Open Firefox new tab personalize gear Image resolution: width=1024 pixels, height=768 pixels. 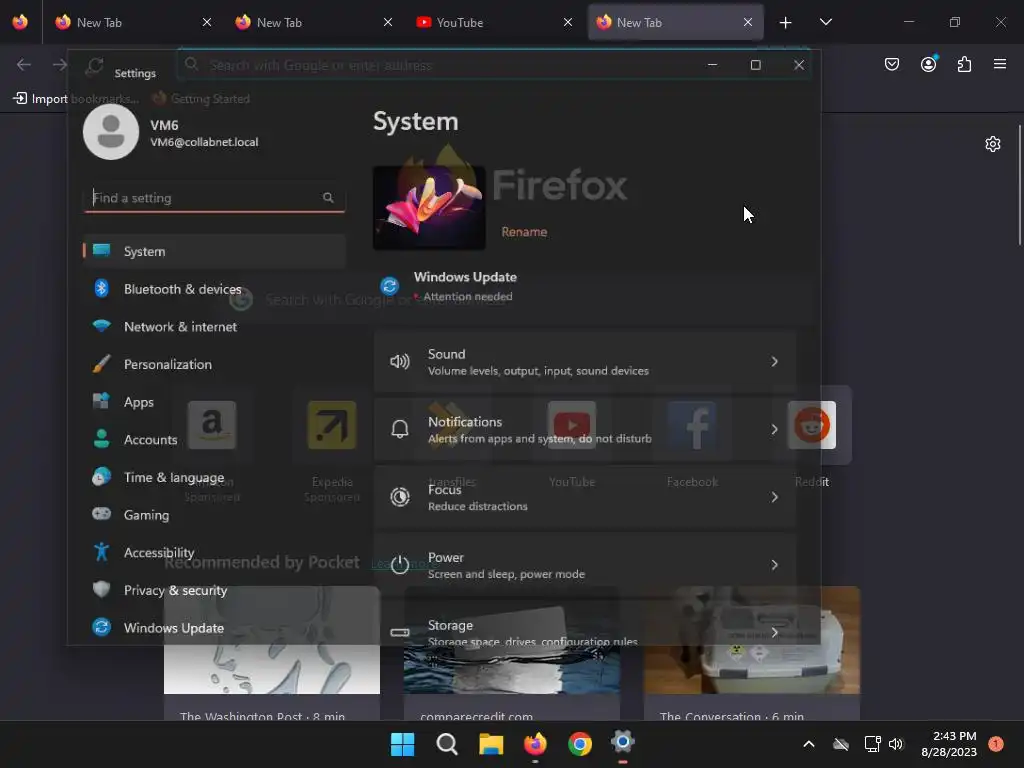pyautogui.click(x=993, y=144)
